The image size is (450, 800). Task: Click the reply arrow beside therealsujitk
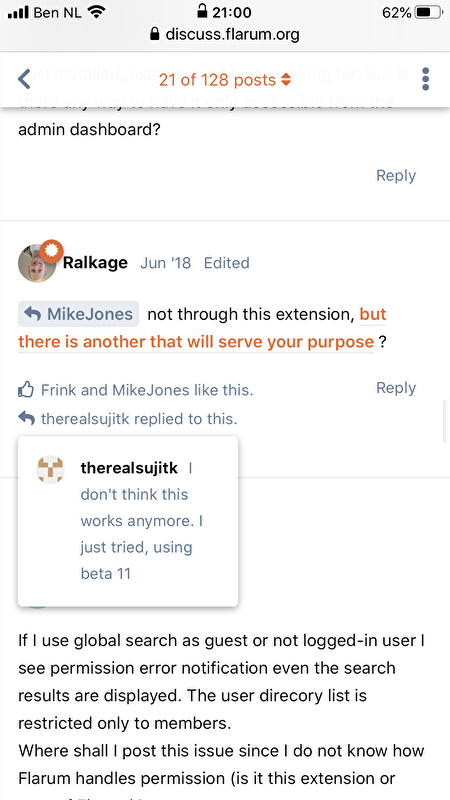[x=26, y=418]
